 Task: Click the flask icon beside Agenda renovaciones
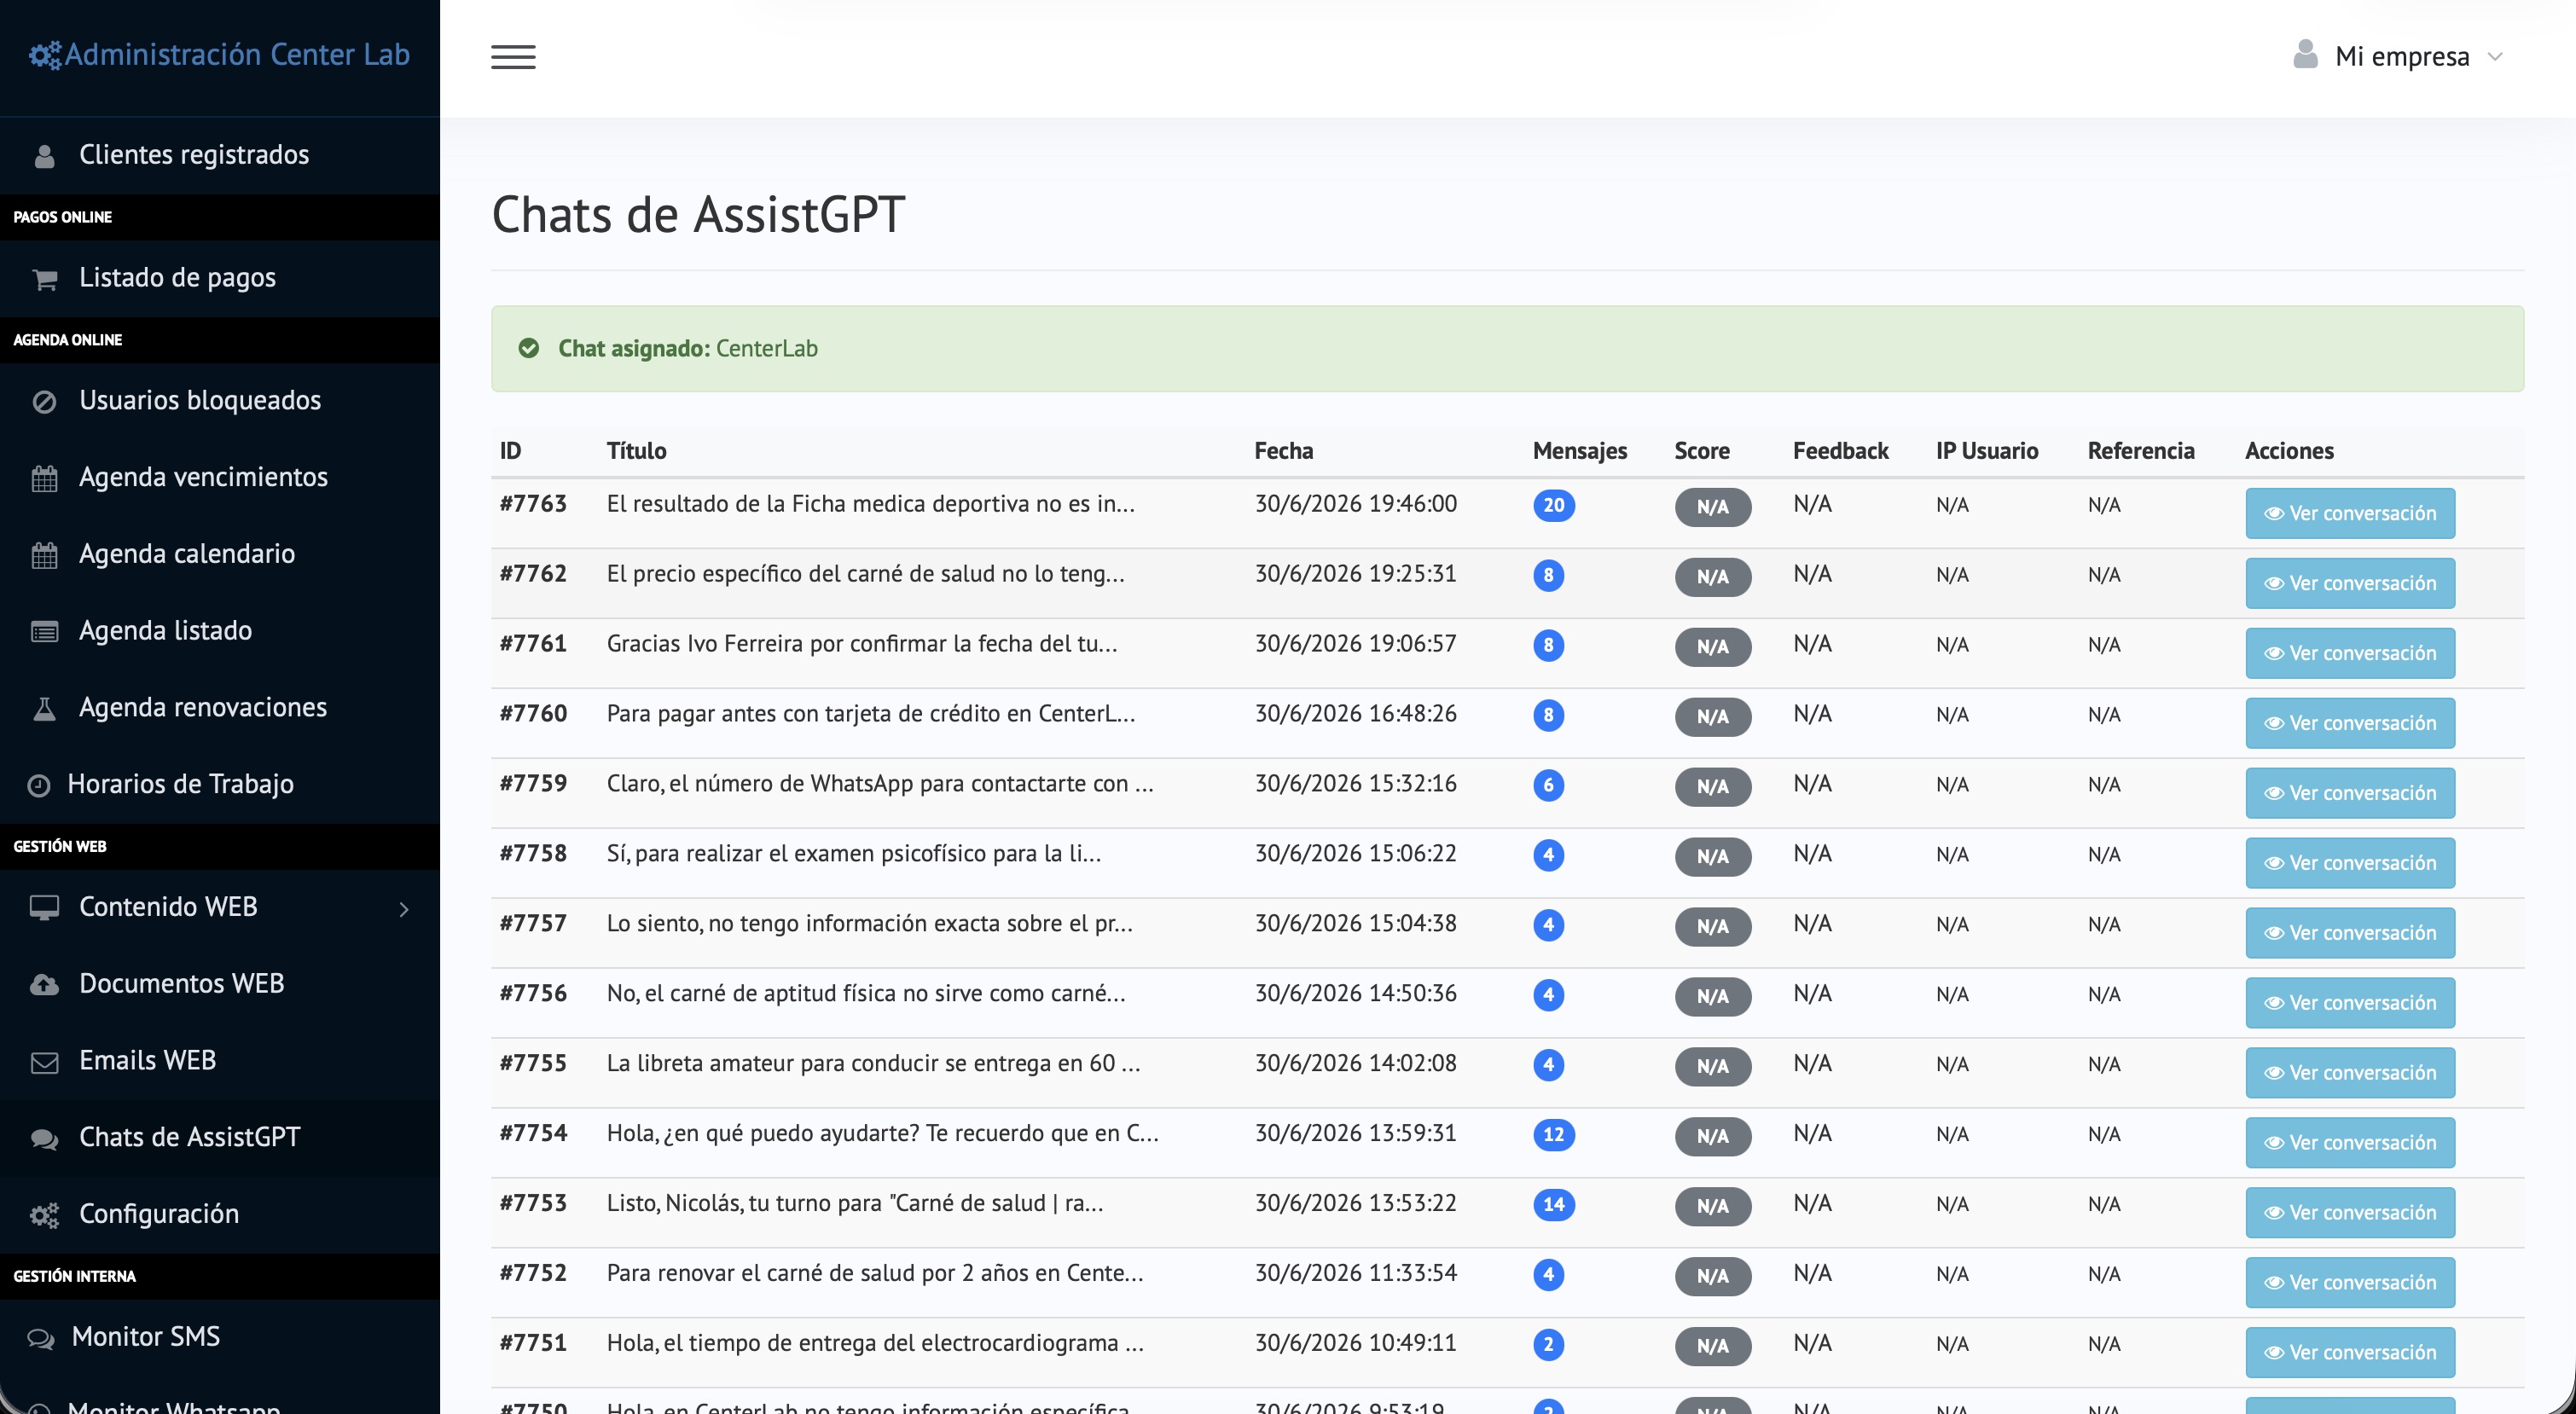click(45, 709)
